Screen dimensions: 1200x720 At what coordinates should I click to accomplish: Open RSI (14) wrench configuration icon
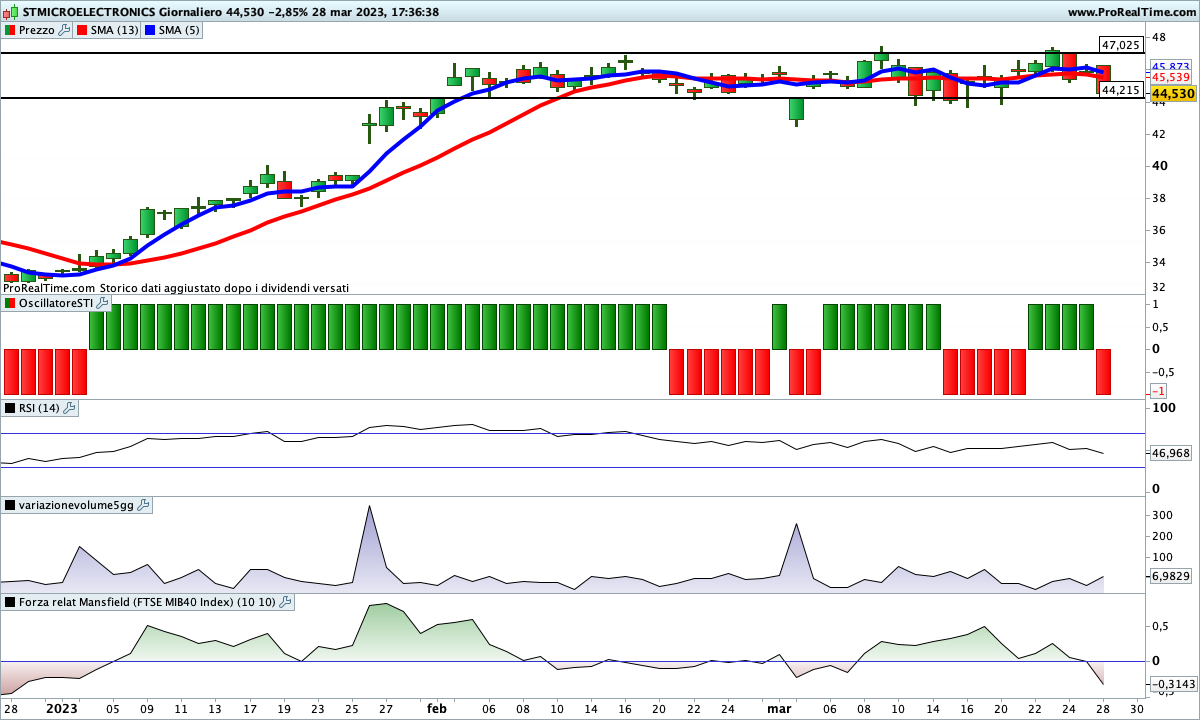[70, 408]
